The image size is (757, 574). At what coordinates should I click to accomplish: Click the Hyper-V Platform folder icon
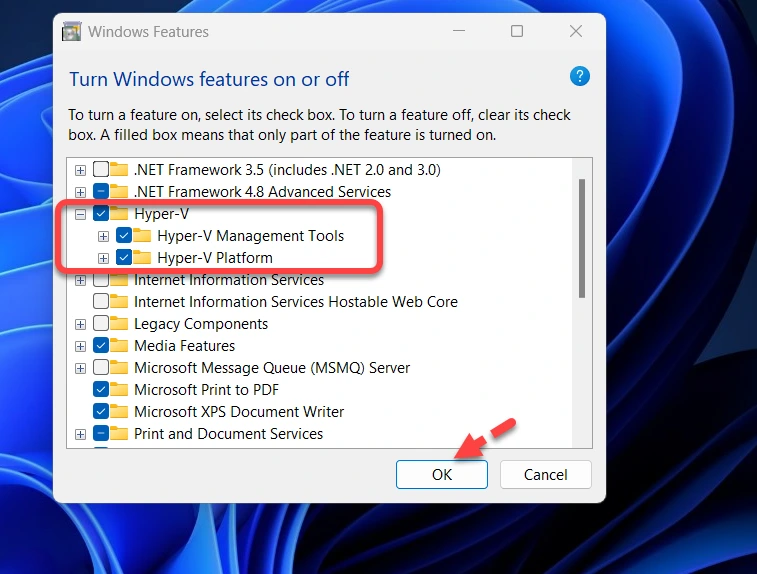142,257
